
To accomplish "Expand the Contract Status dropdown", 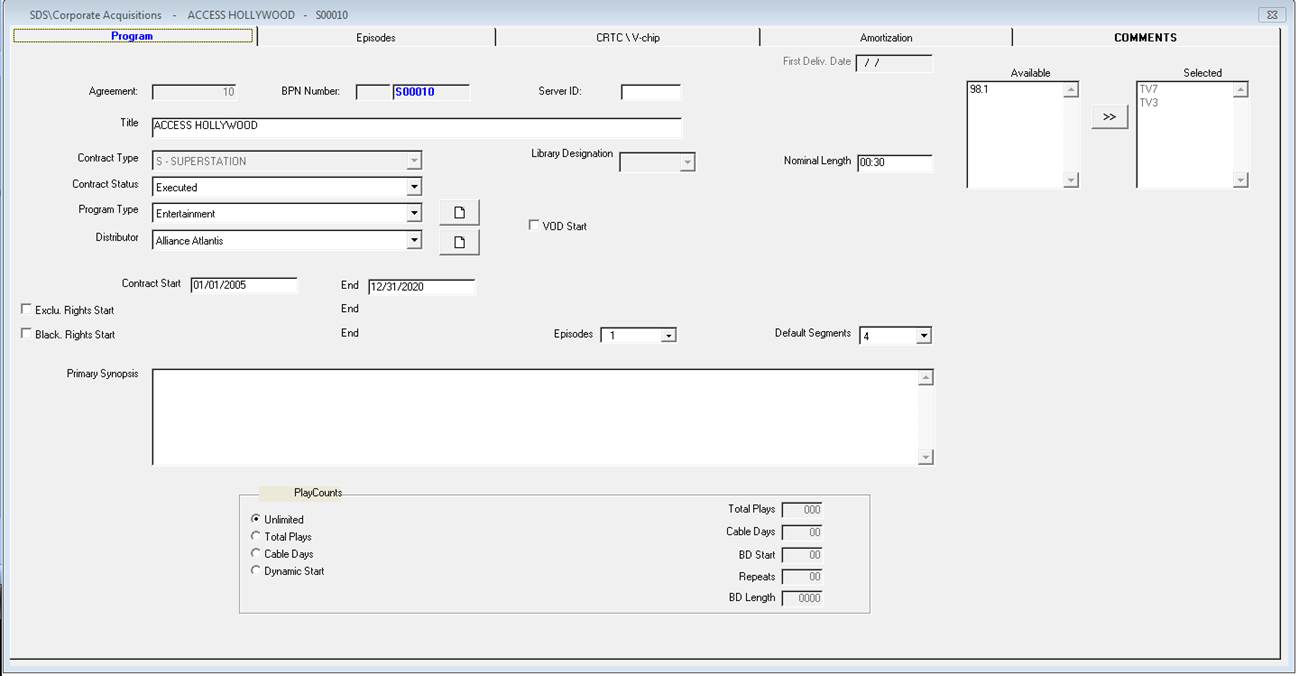I will 413,187.
